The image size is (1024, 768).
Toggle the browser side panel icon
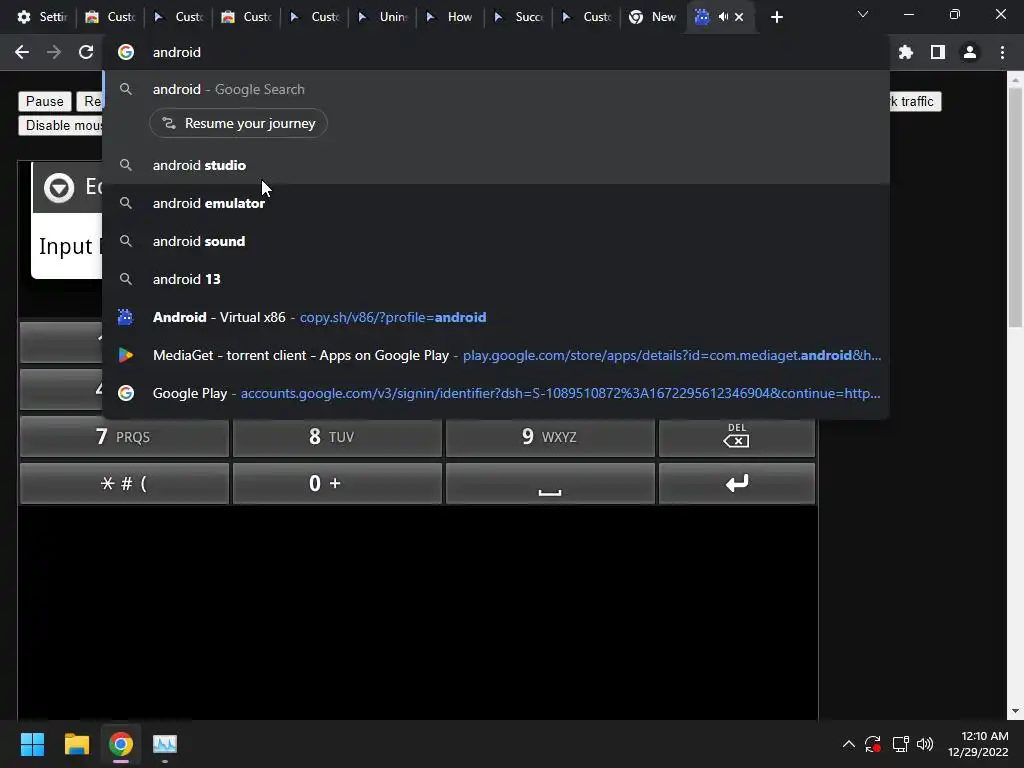[x=938, y=52]
